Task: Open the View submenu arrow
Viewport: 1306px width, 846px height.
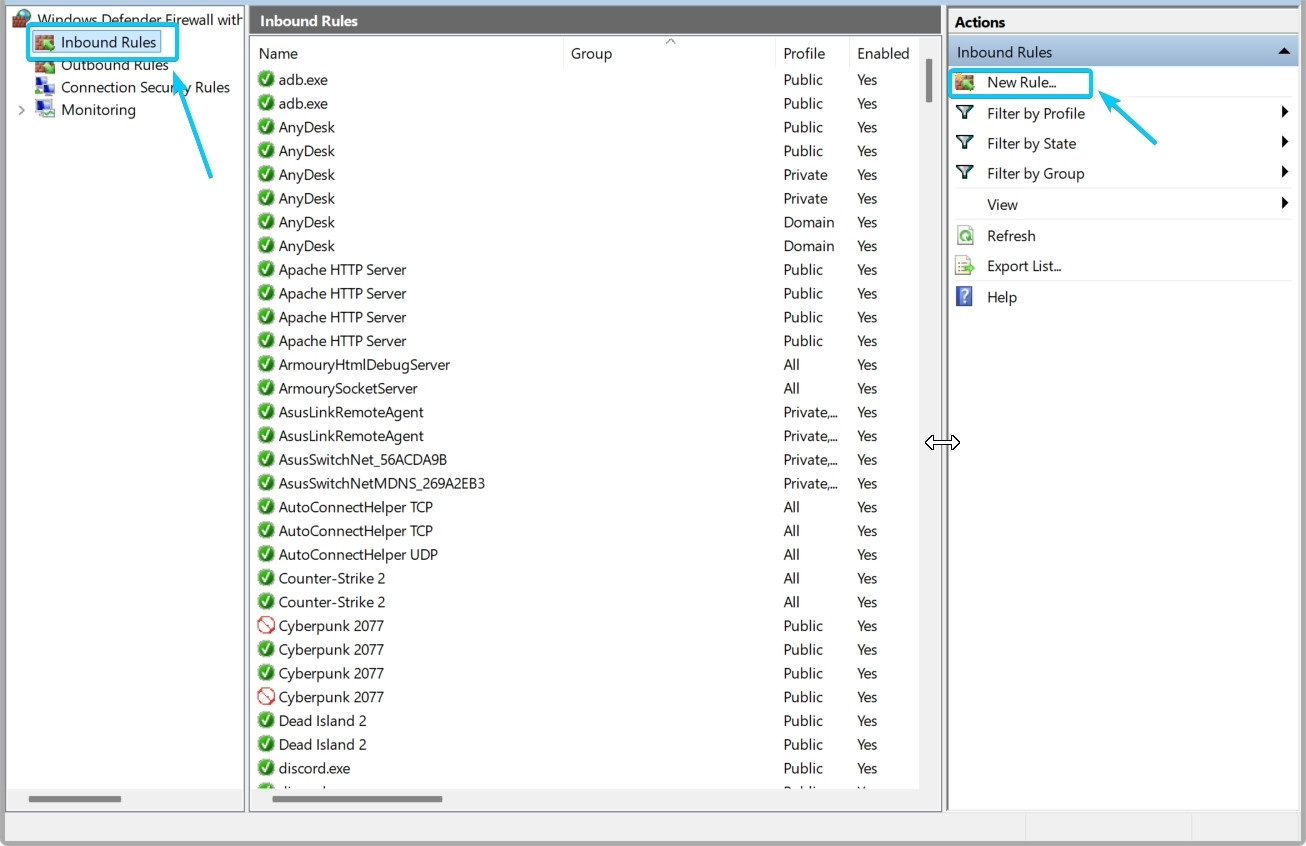Action: tap(1284, 204)
